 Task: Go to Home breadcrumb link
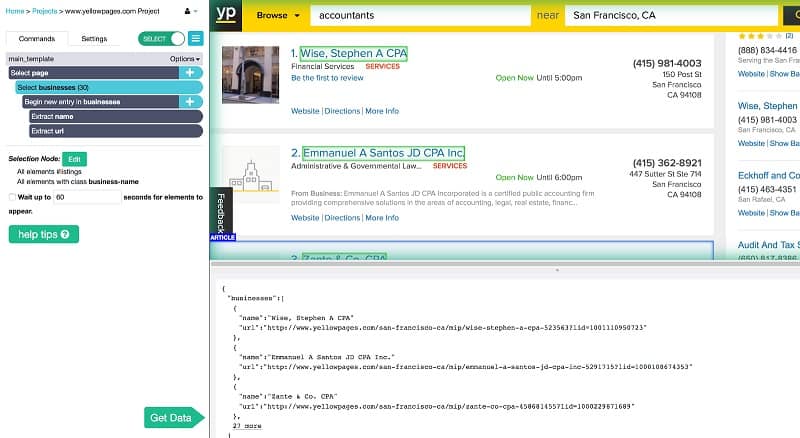(x=14, y=11)
